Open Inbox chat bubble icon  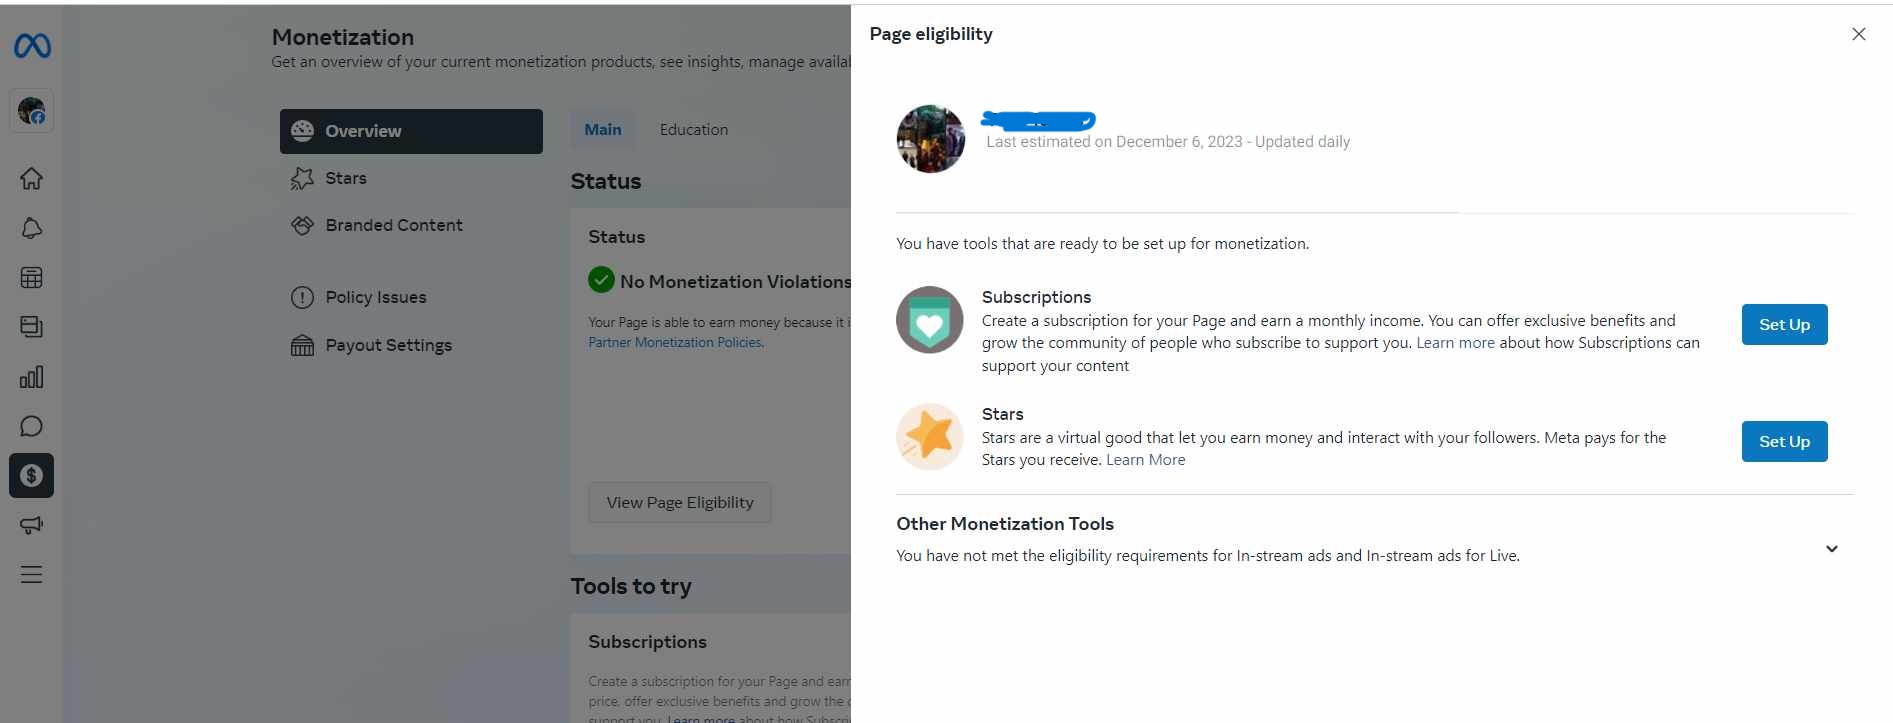32,427
